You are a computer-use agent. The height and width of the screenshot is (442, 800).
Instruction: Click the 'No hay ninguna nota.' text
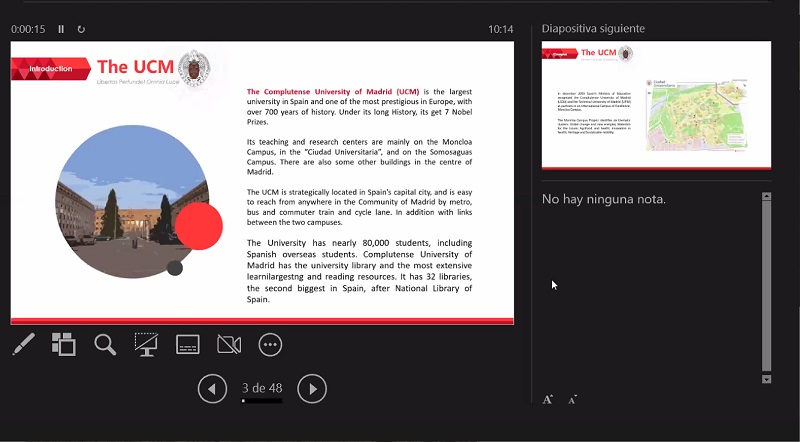tap(604, 199)
